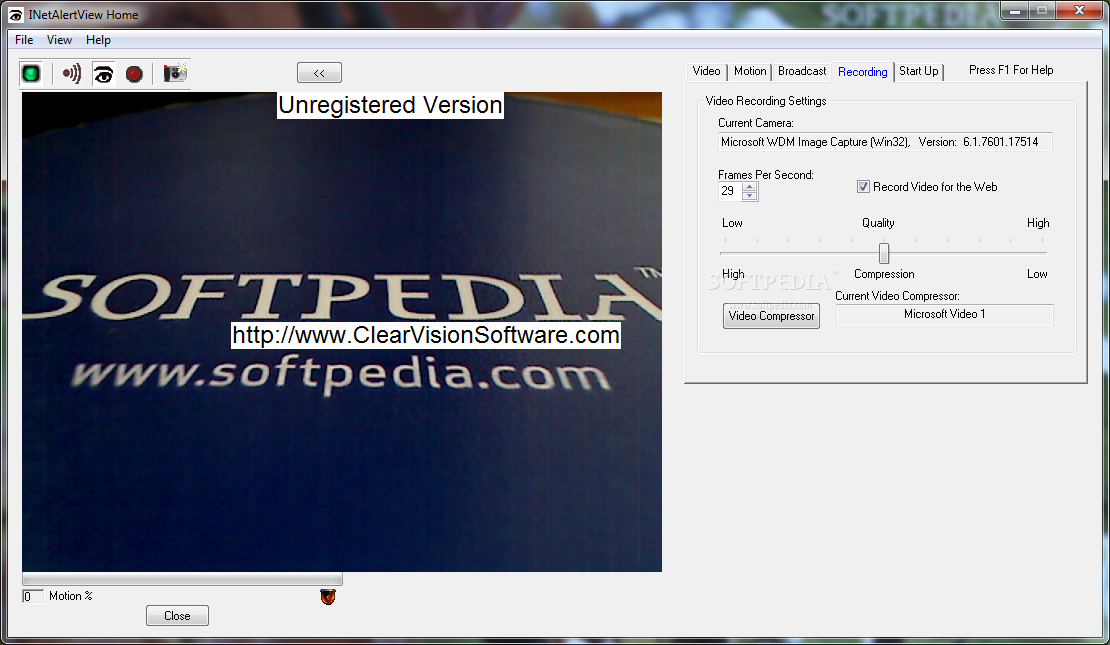Decrease frames per second with down arrow
This screenshot has width=1110, height=645.
coord(750,196)
